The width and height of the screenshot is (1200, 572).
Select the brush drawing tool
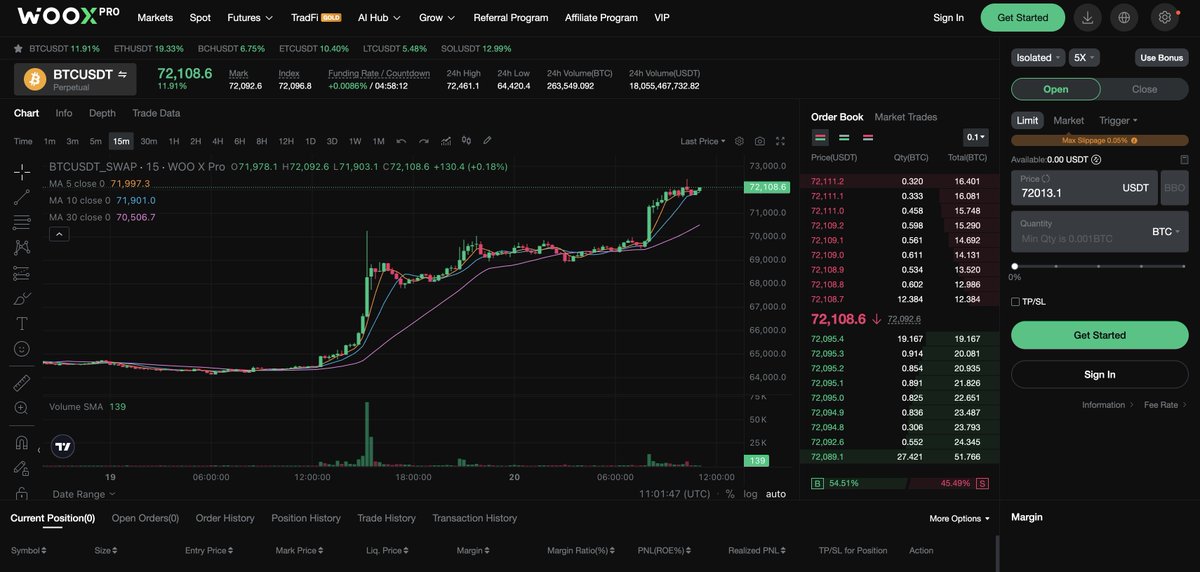point(21,298)
